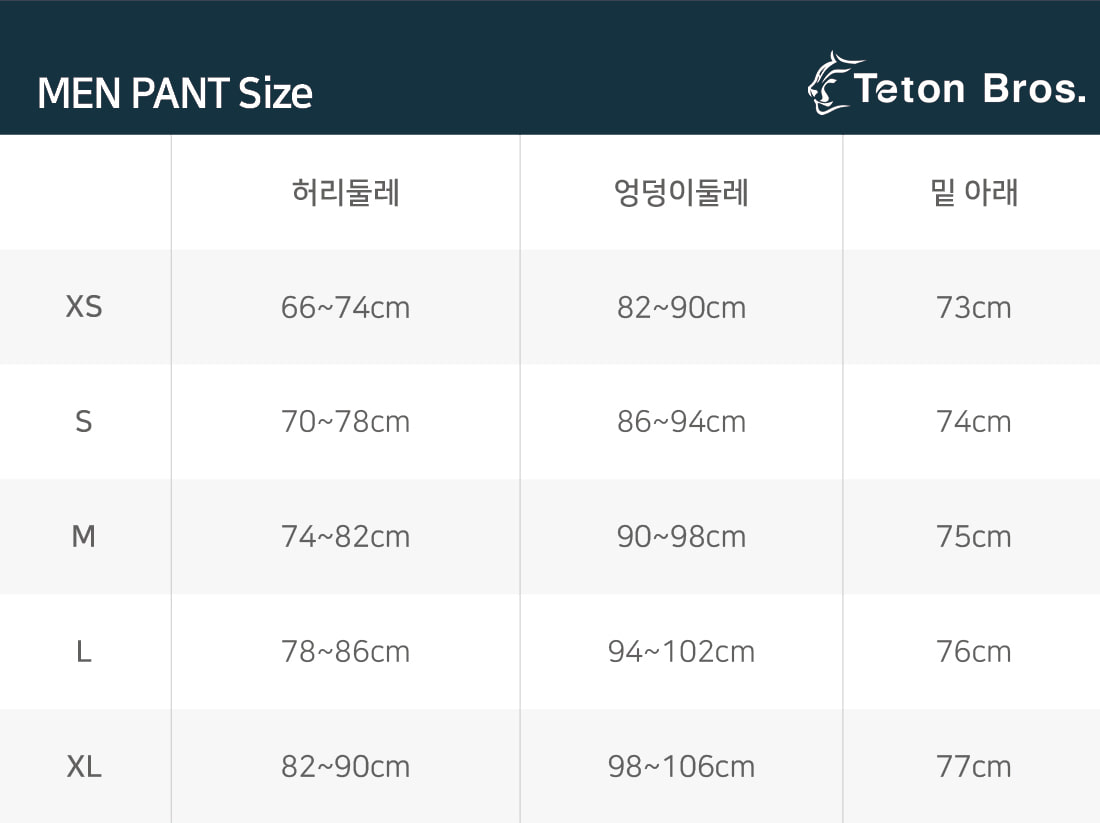The height and width of the screenshot is (823, 1100).
Task: Click the Teton Bros. brand name text
Action: (969, 90)
